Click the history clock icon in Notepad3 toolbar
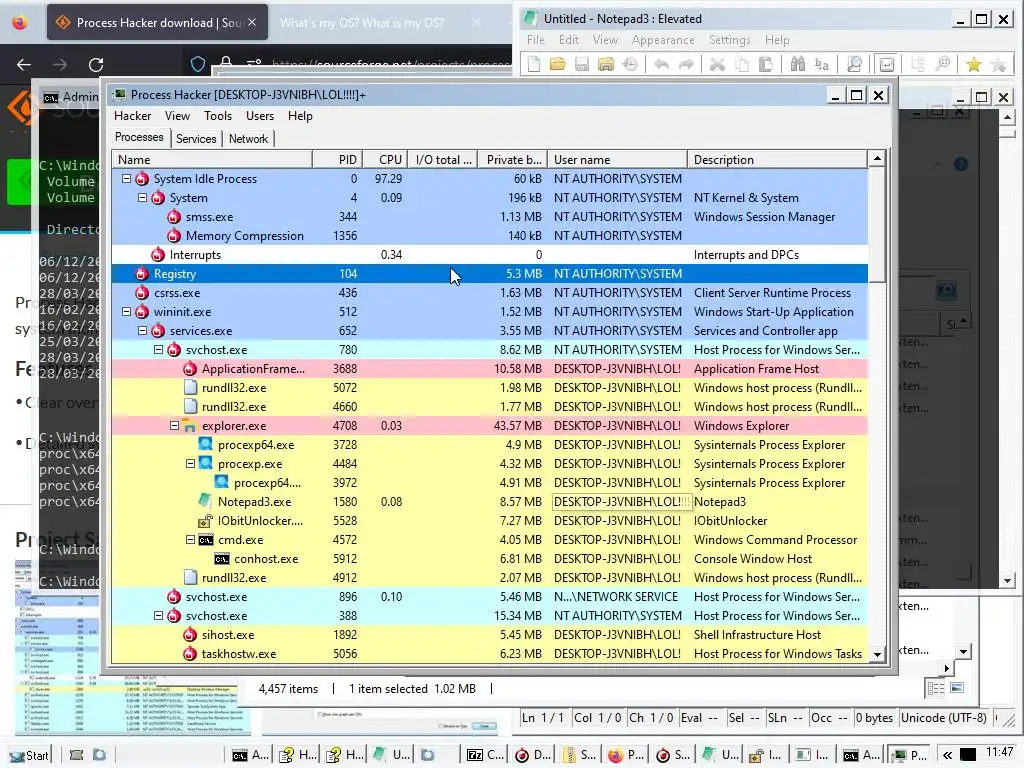This screenshot has height=768, width=1024. pos(630,64)
